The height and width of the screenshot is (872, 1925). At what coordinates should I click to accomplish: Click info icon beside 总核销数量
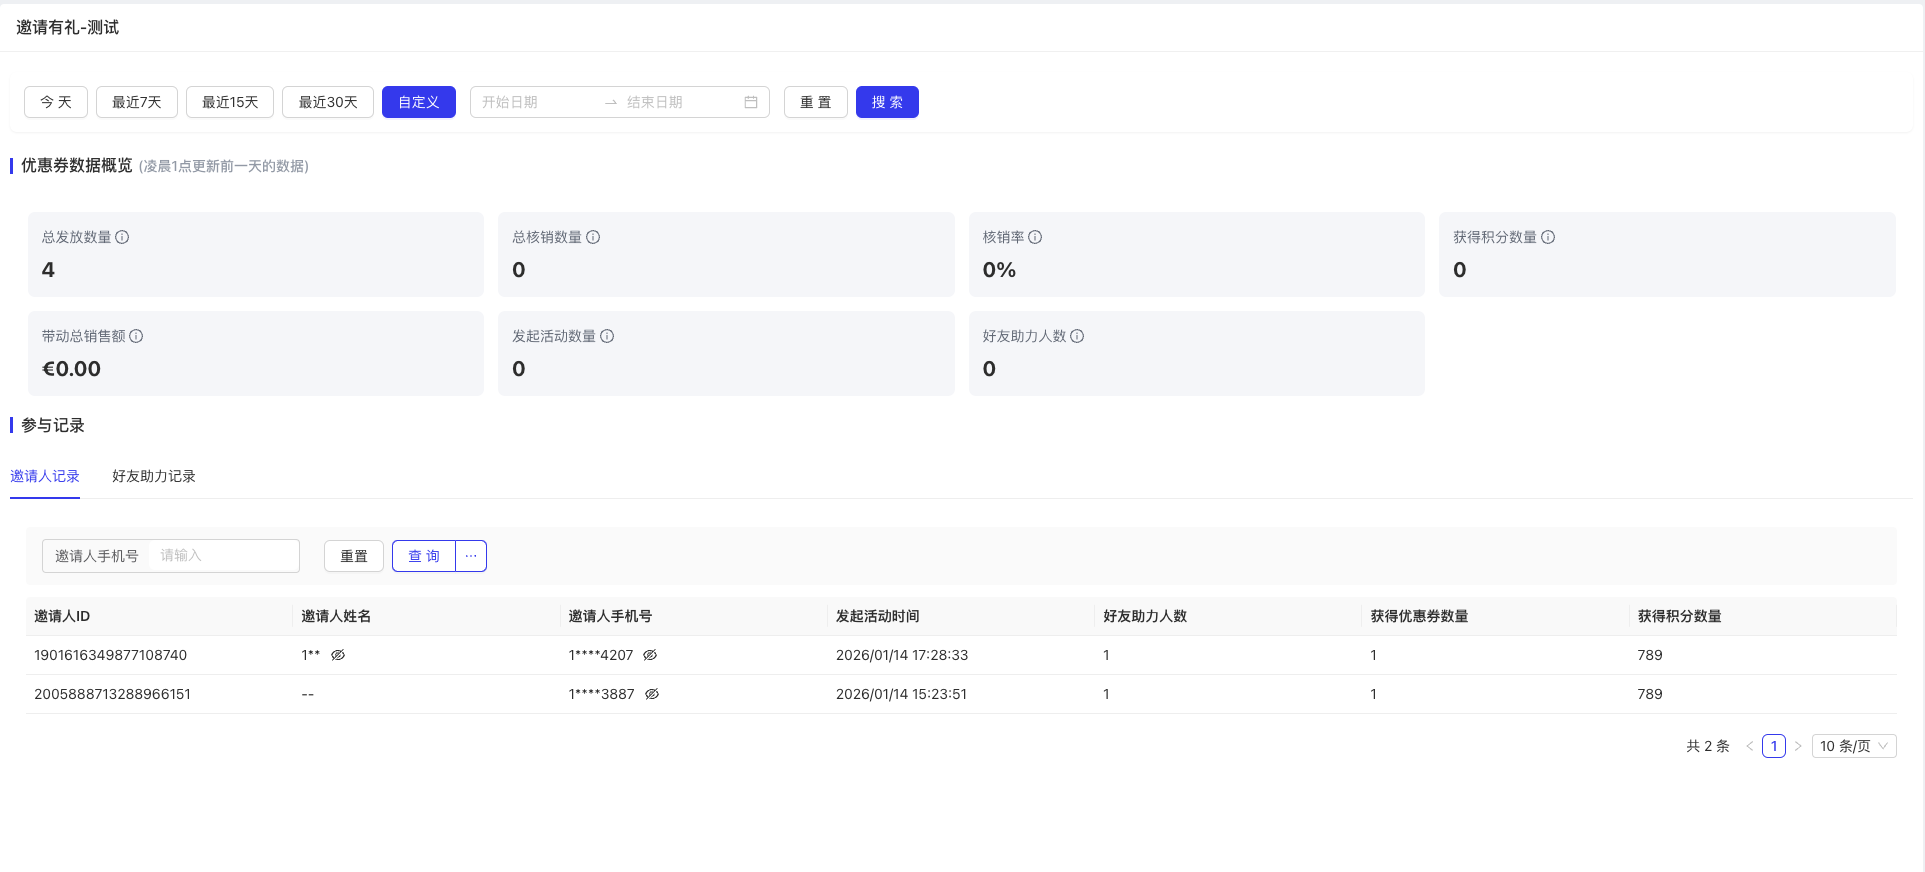pos(593,237)
